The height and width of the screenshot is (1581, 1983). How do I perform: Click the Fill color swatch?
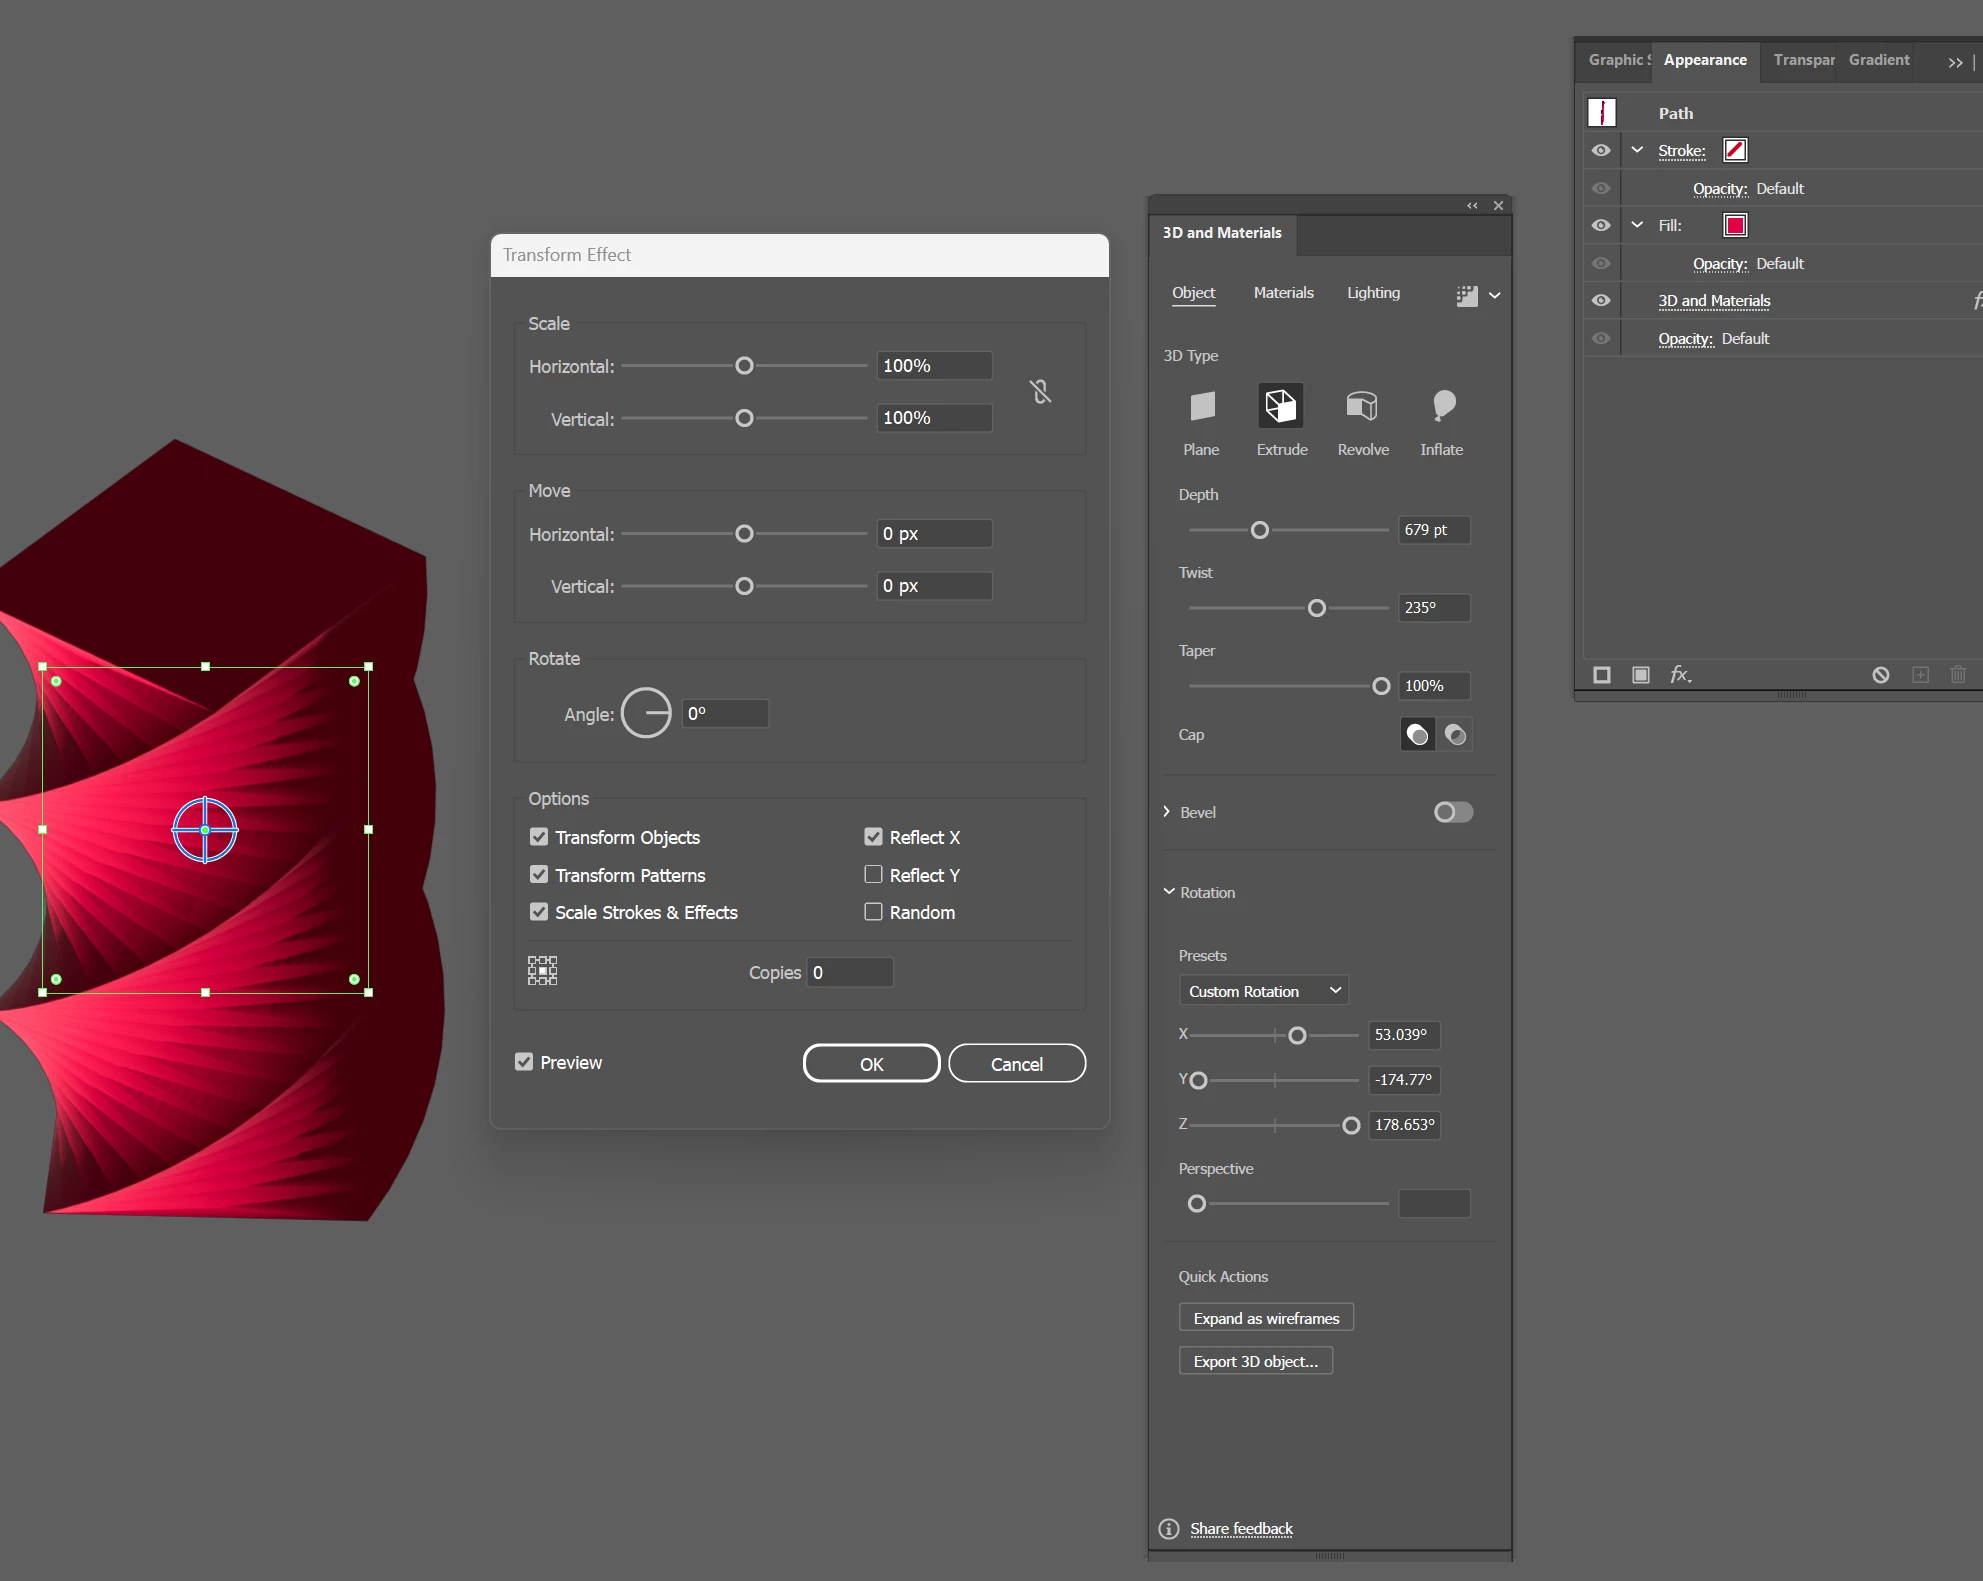coord(1735,225)
